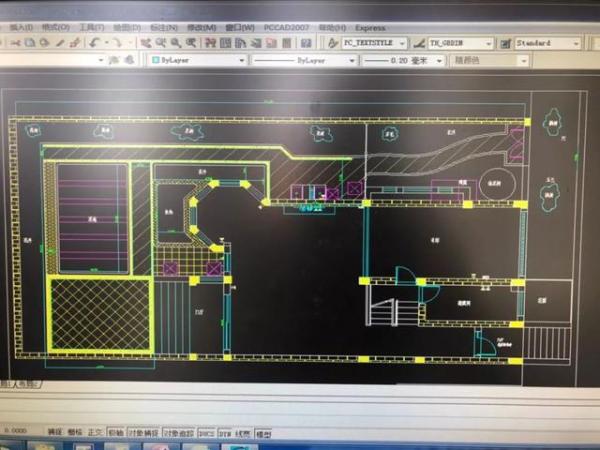600x450 pixels.
Task: Click the Copy toolbar icon
Action: [30, 43]
